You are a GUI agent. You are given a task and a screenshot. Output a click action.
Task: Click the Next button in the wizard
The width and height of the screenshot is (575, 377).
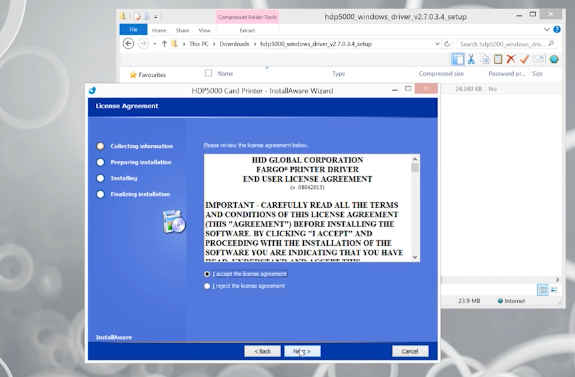coord(303,351)
